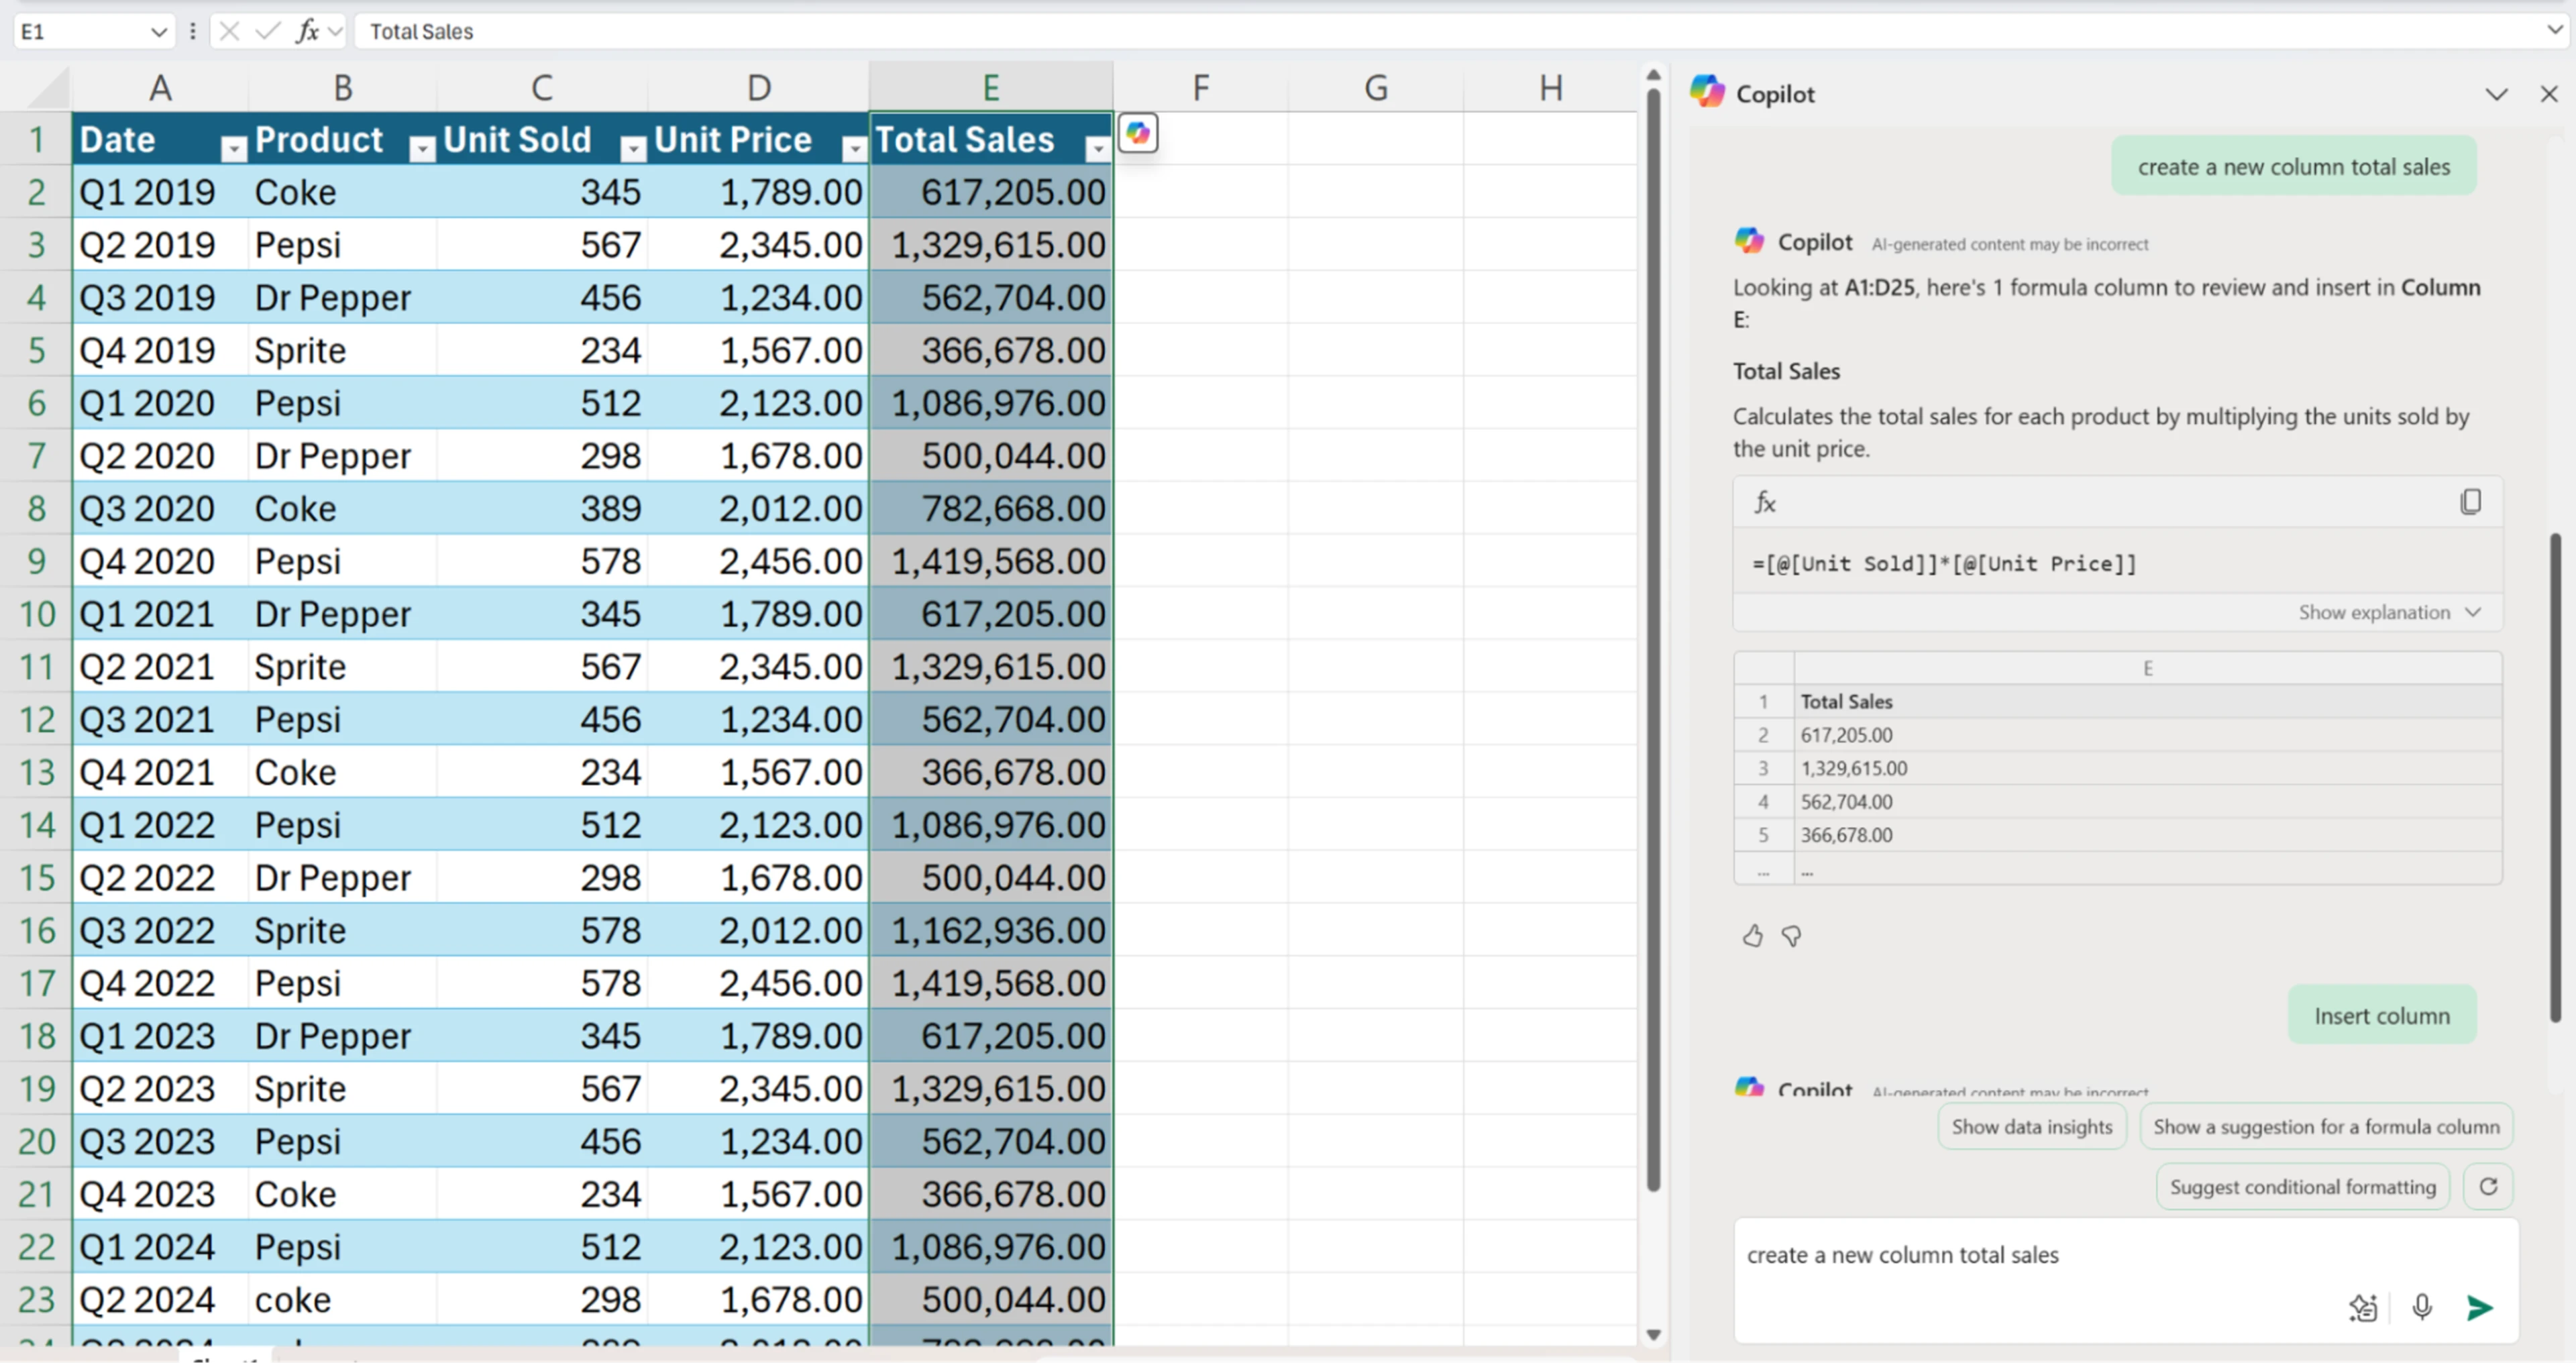2576x1363 pixels.
Task: Open the sparkle prompt guide icon
Action: click(2363, 1307)
